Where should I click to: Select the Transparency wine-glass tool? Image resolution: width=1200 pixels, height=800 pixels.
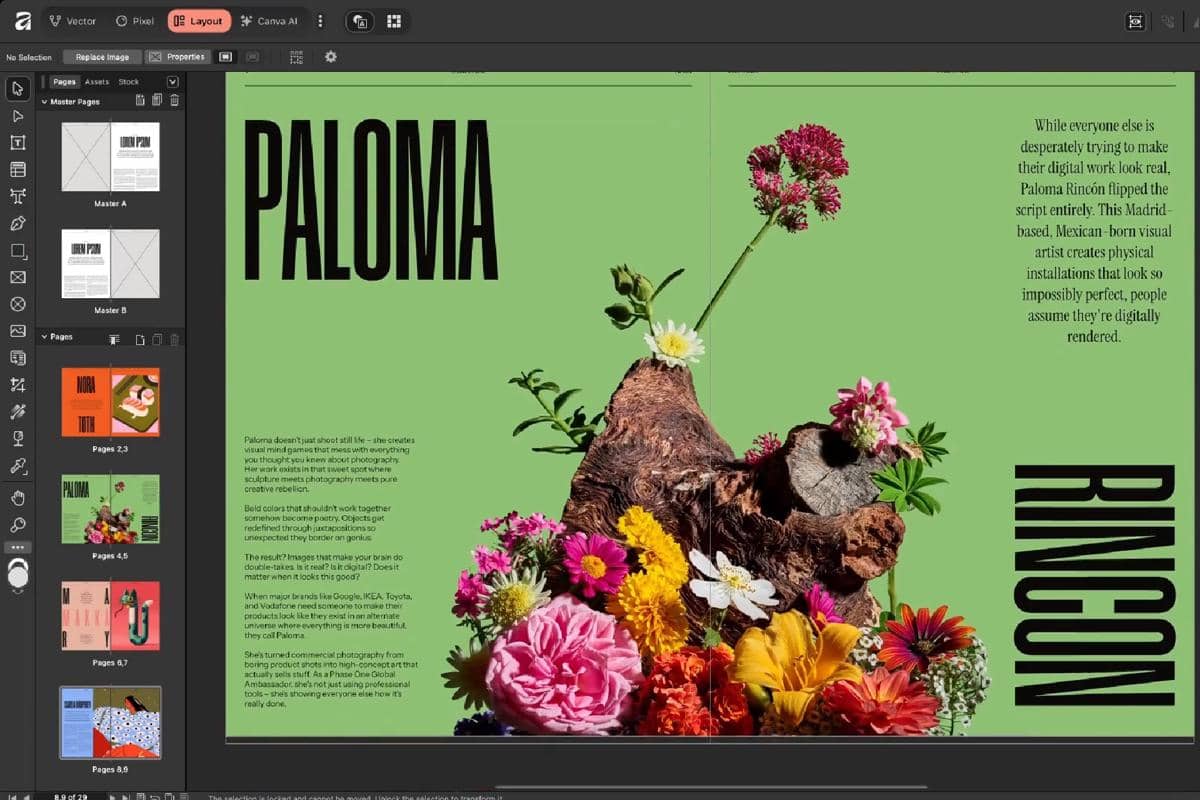tap(18, 439)
